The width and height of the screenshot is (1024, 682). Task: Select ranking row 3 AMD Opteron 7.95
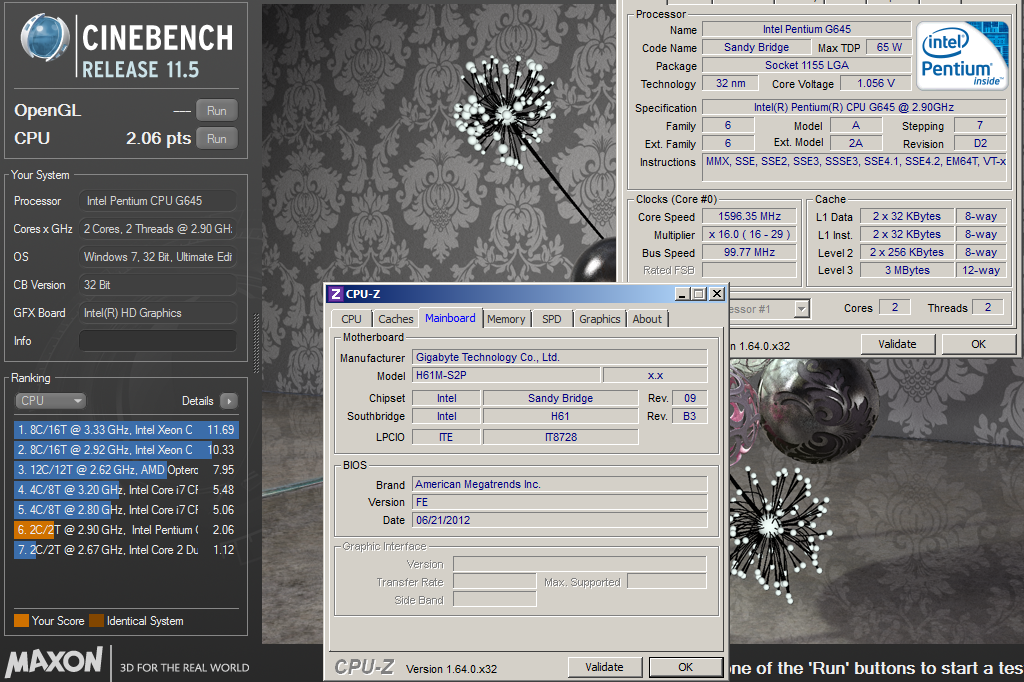coord(126,470)
